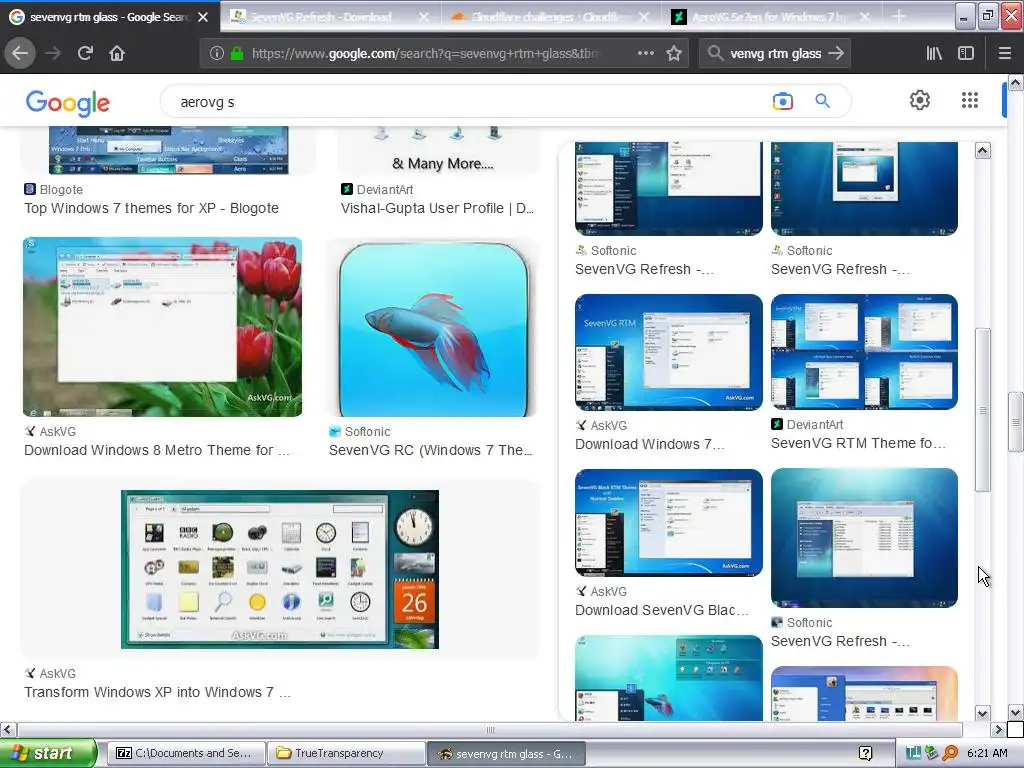Bookmark this page with the star icon
1024x768 pixels.
click(674, 54)
